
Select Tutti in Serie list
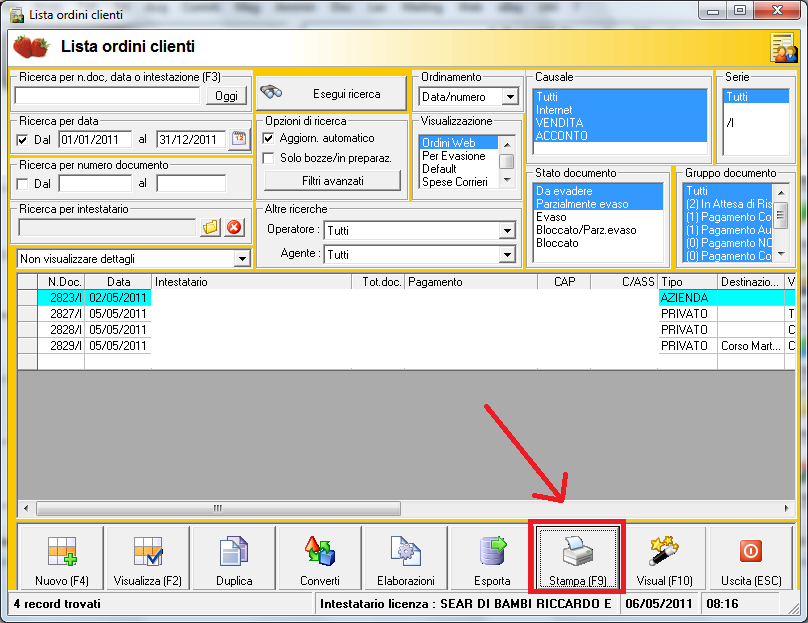coord(756,97)
